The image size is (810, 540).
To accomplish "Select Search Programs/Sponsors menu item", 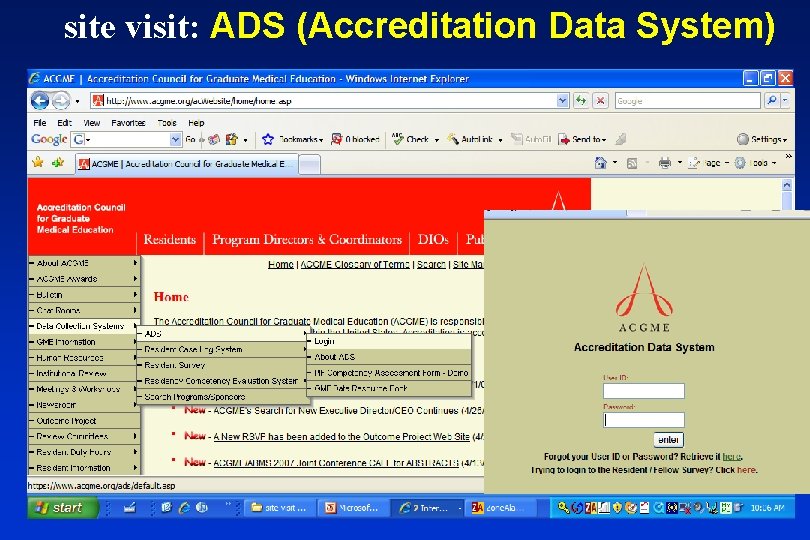I will tap(223, 396).
